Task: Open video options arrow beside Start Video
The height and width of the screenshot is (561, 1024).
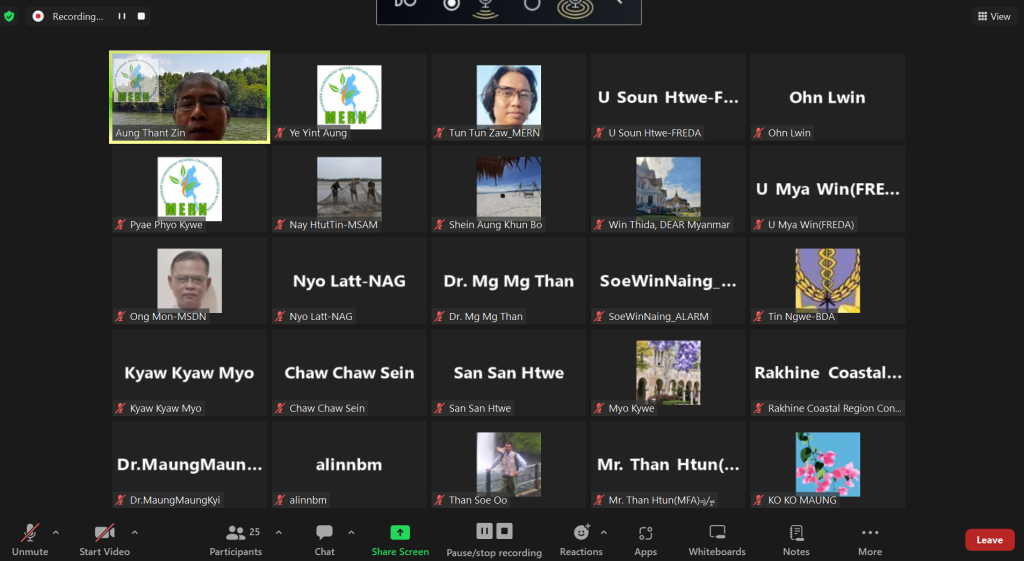Action: 135,532
